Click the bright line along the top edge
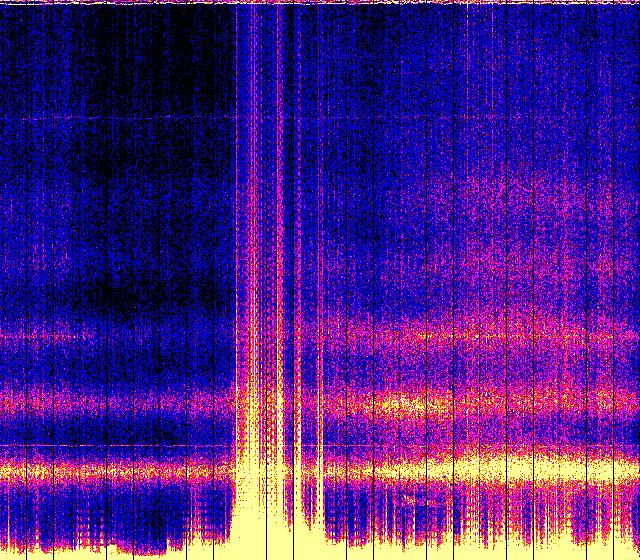The image size is (640, 560). pos(320,3)
